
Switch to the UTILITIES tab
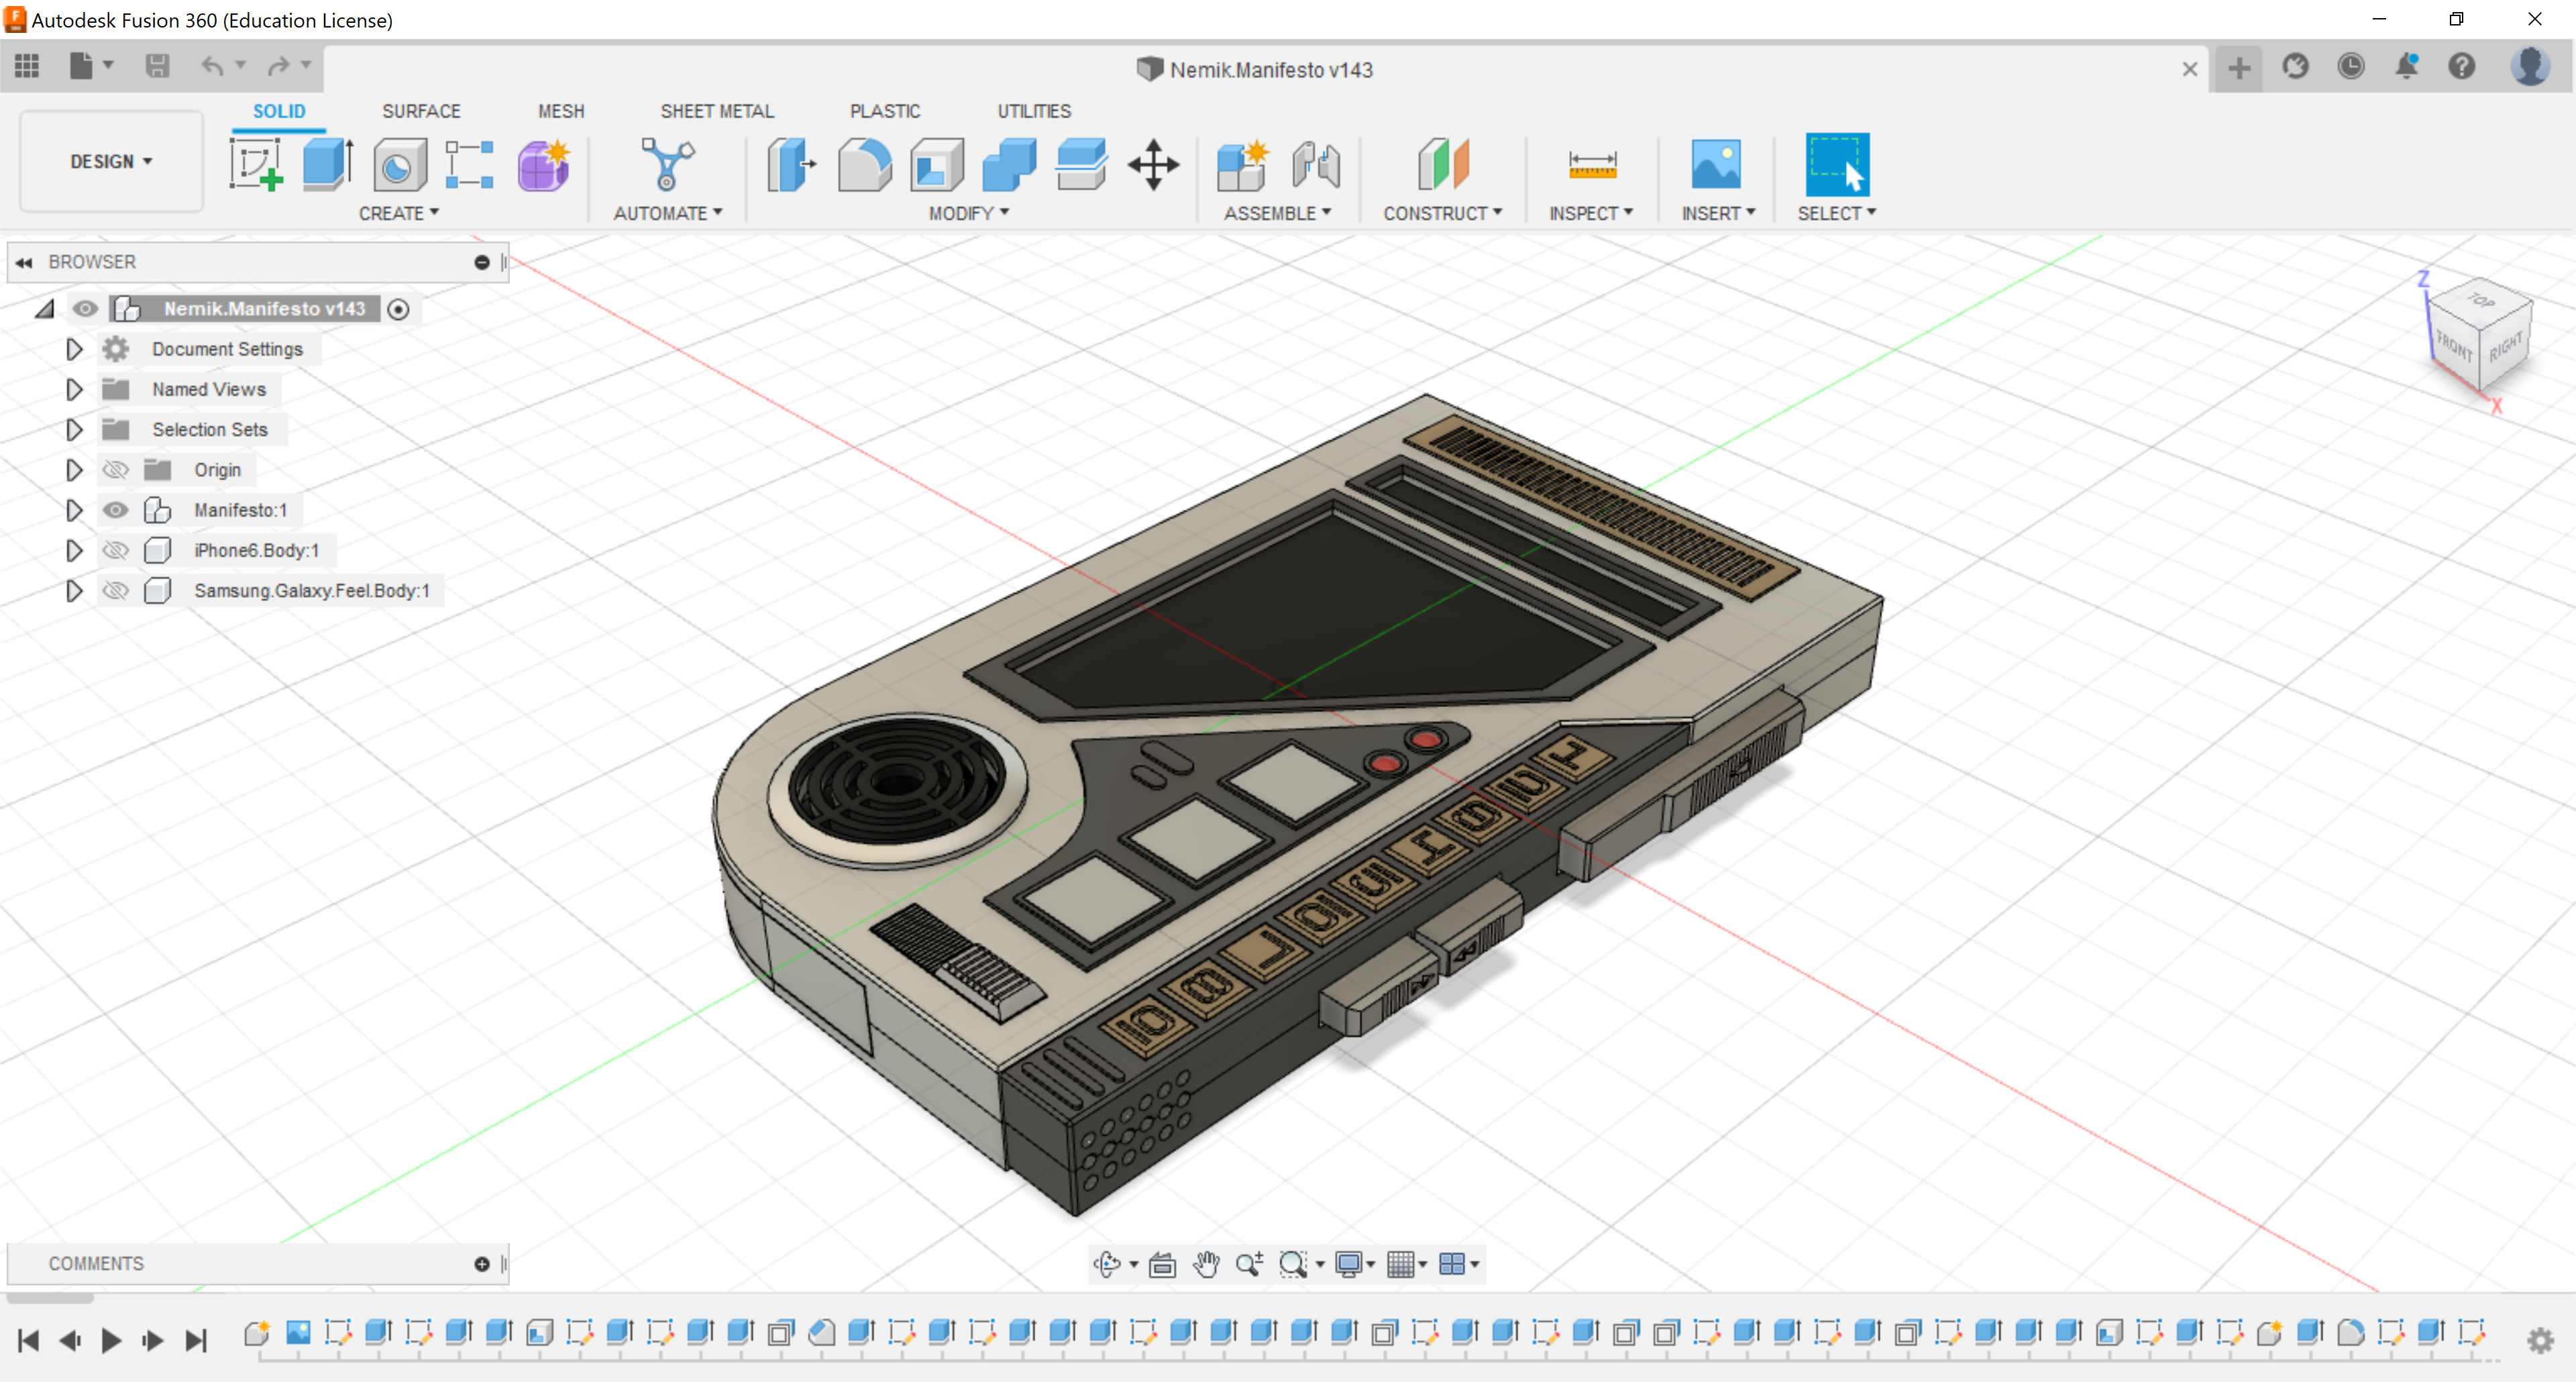click(x=1034, y=111)
